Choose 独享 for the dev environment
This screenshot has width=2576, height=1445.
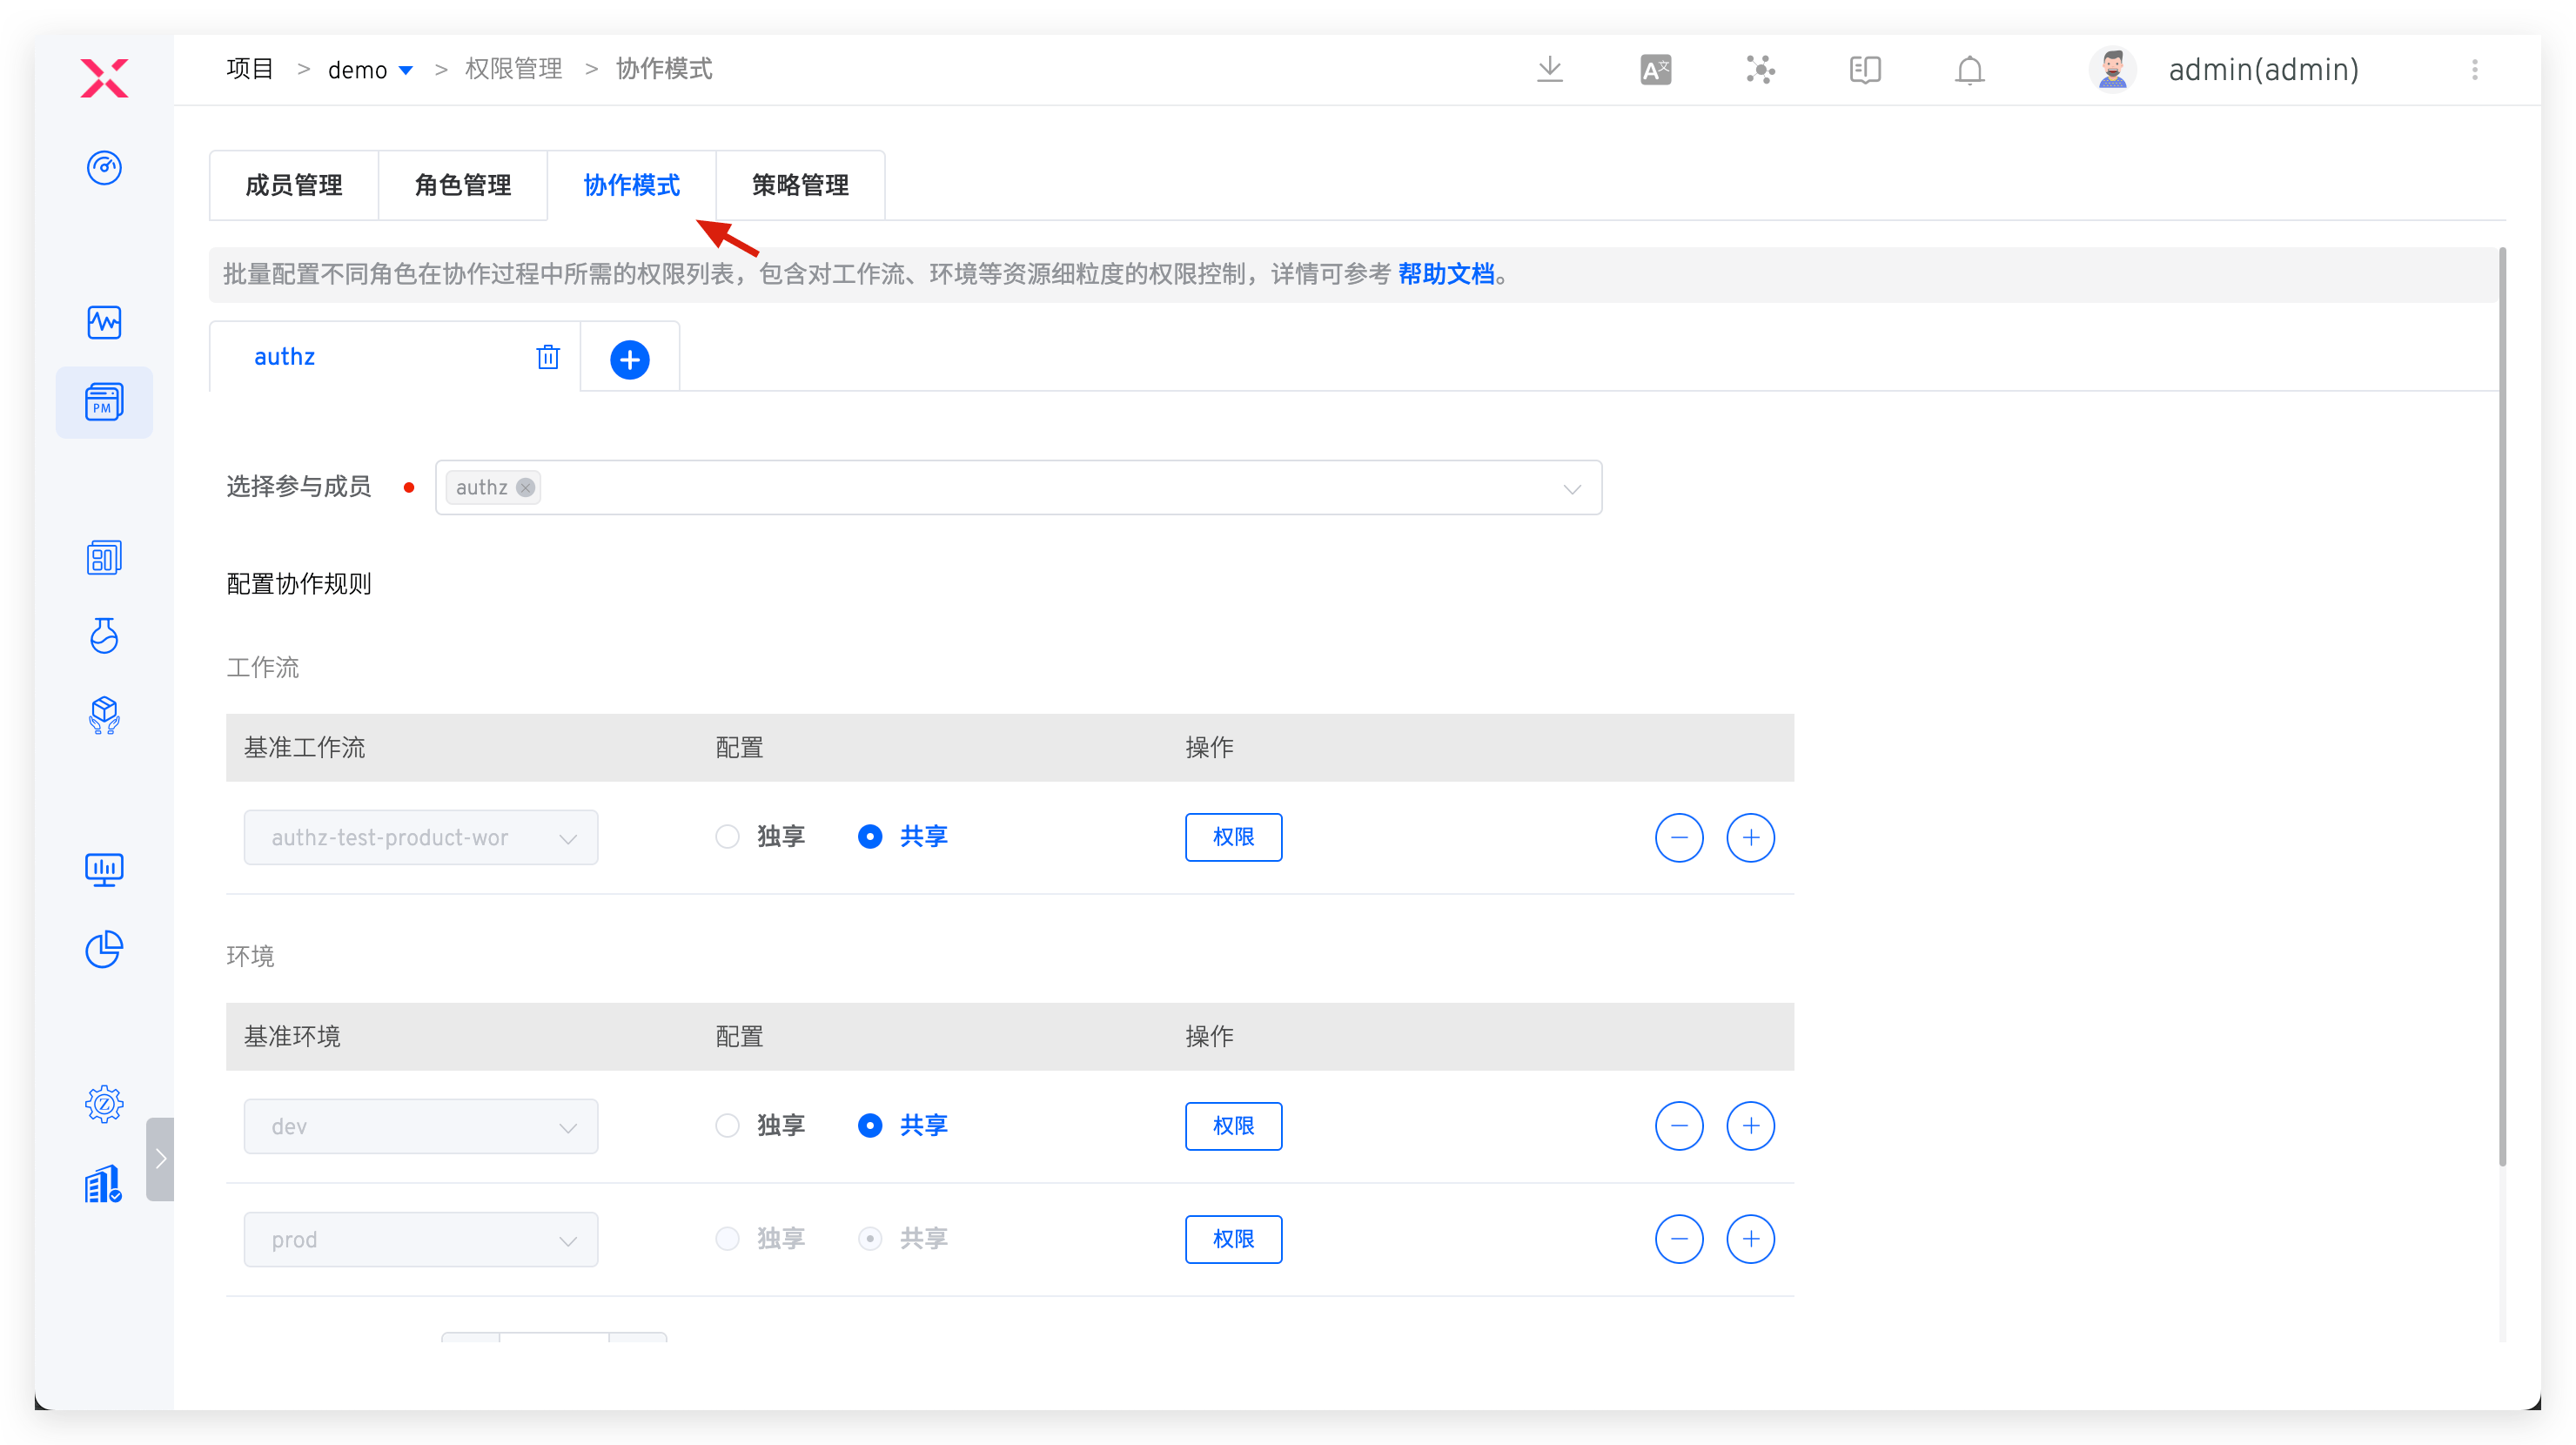(727, 1125)
